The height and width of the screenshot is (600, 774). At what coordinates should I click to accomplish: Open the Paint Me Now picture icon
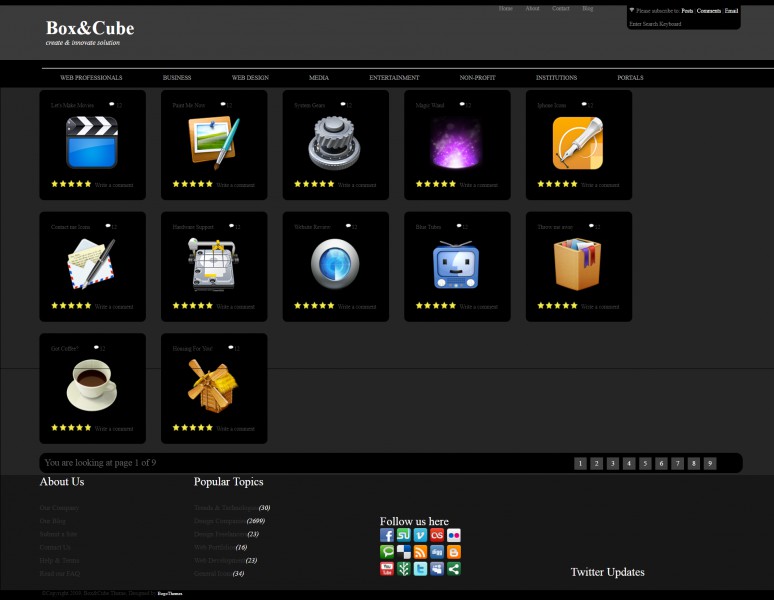pyautogui.click(x=214, y=143)
